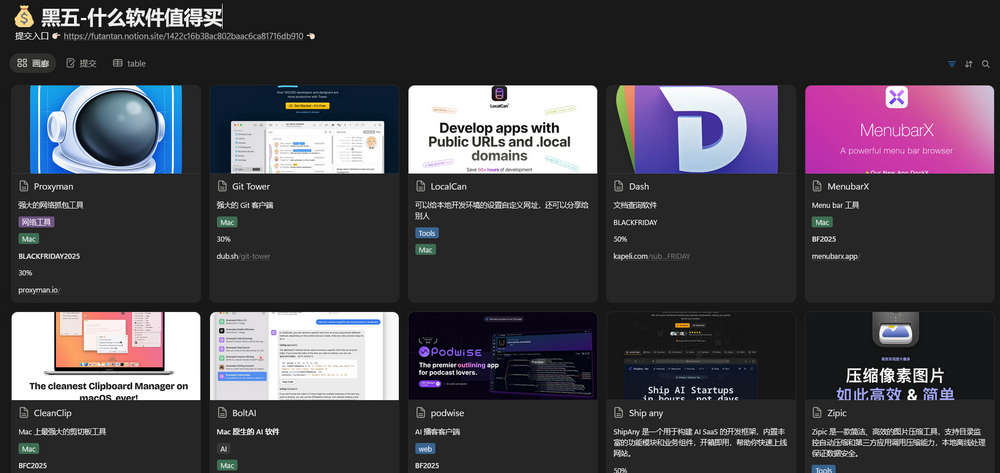Click the page icon beside CleanClip
This screenshot has width=1000, height=473.
click(24, 412)
